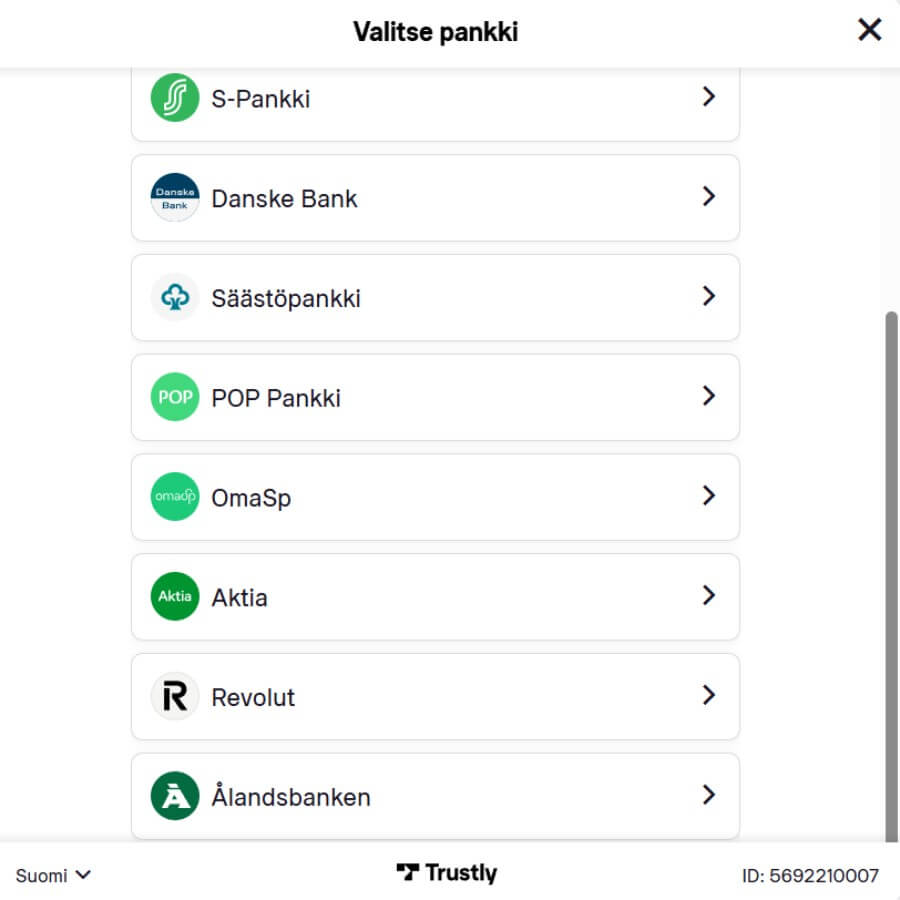Click the S-Pankki green logo icon

[x=175, y=98]
